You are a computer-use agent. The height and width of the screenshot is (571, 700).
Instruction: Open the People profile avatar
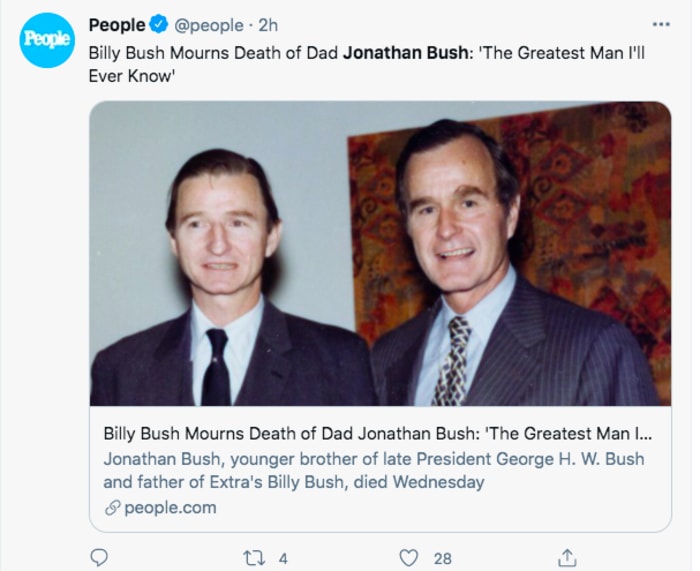click(x=47, y=40)
